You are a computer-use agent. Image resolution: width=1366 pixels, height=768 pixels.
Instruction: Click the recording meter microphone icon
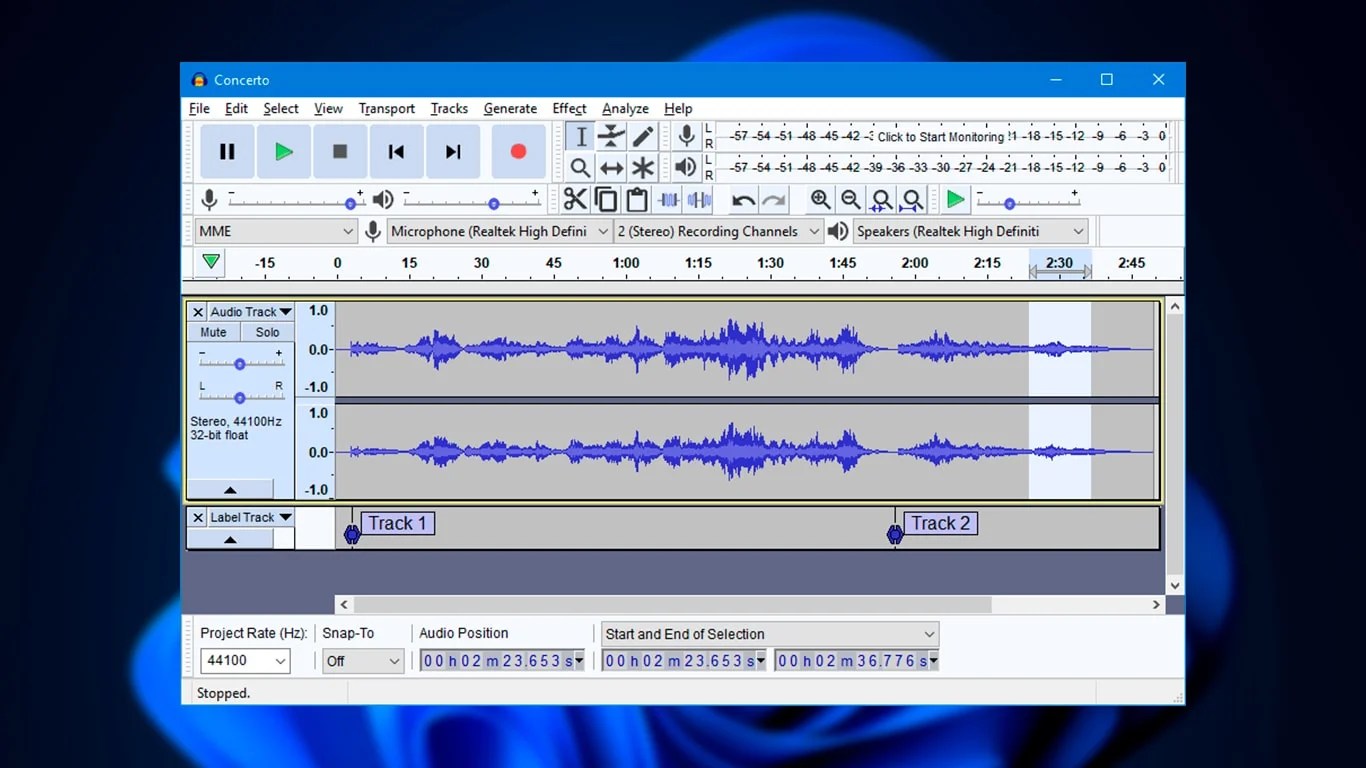point(686,136)
